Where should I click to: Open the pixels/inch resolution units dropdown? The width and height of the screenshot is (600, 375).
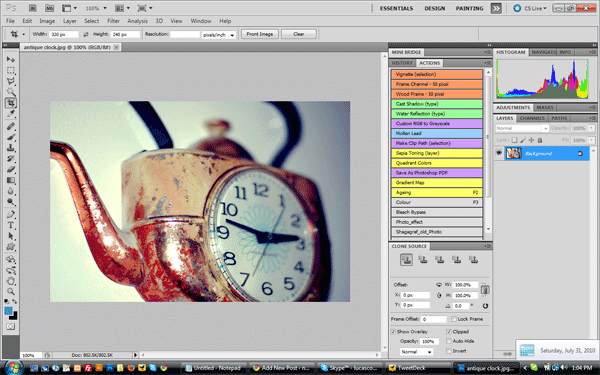[218, 34]
